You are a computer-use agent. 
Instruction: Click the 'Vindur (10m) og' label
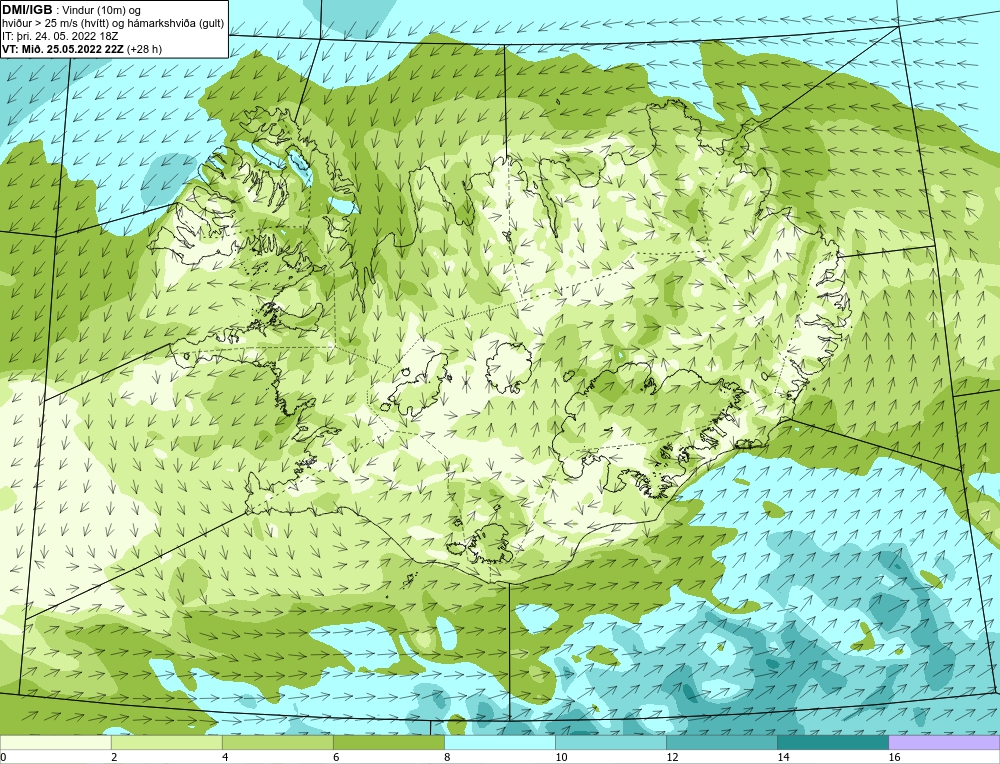(103, 10)
